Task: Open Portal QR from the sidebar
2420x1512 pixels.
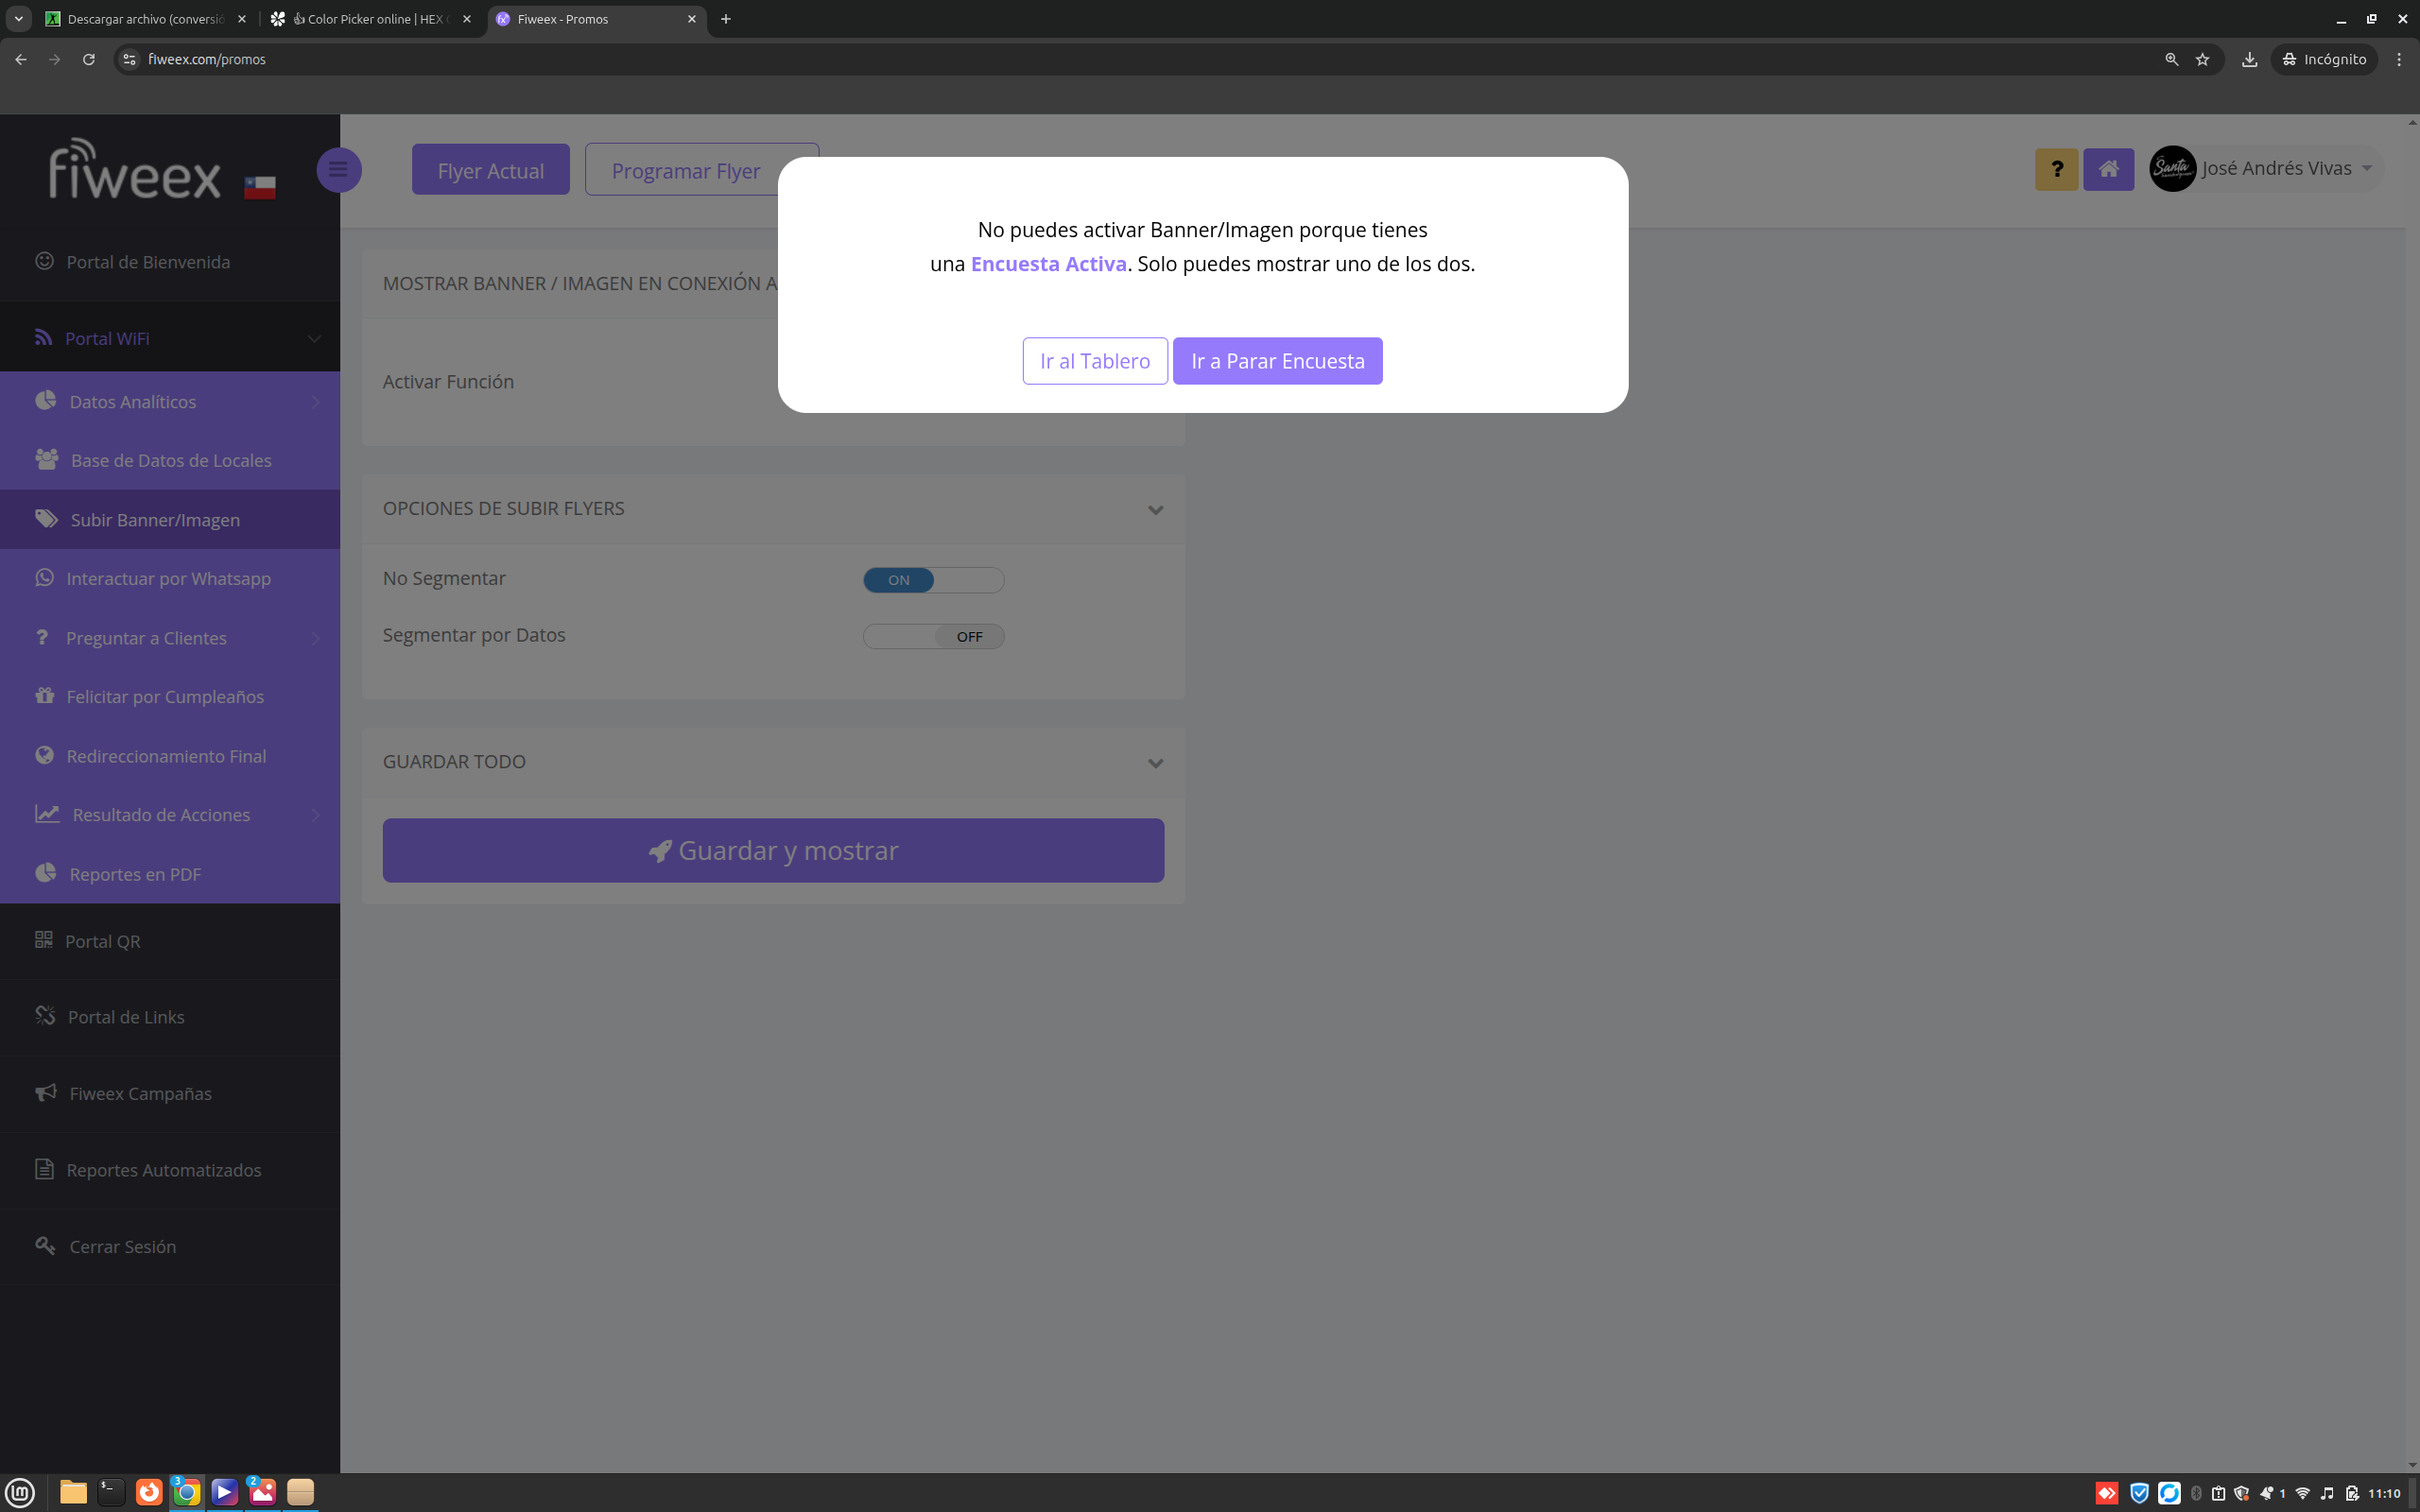Action: coord(102,941)
